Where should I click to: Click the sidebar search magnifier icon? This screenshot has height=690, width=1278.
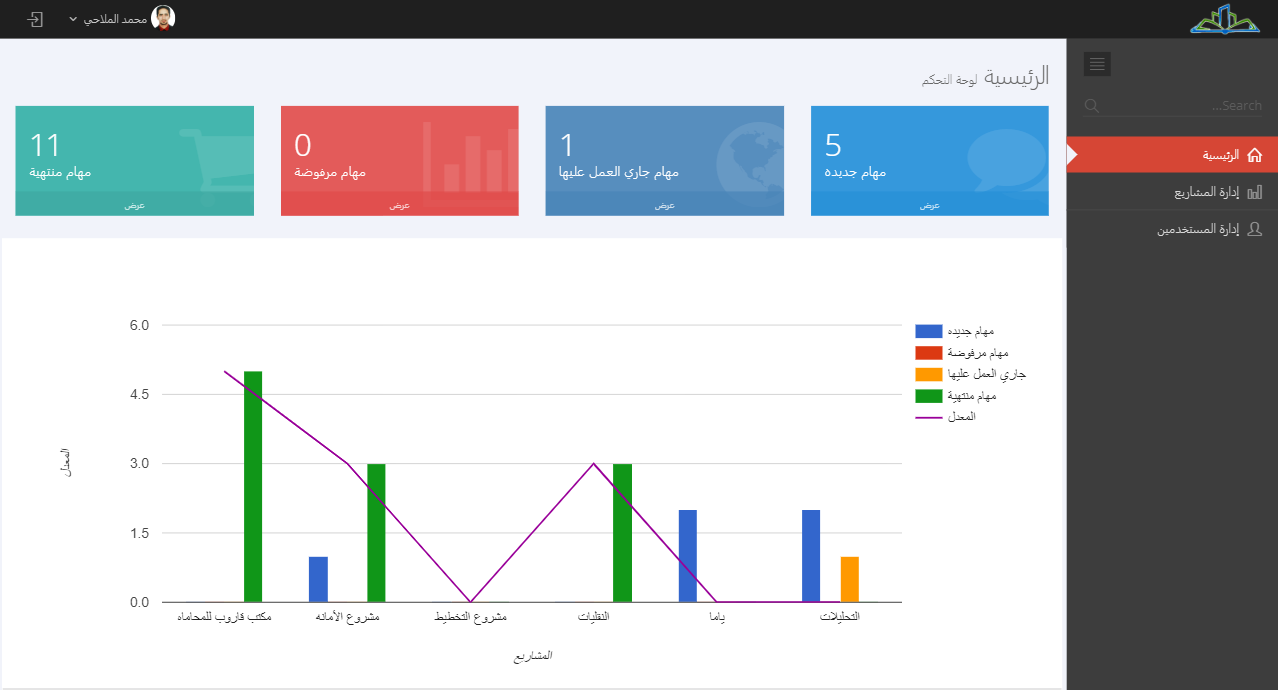click(1092, 106)
